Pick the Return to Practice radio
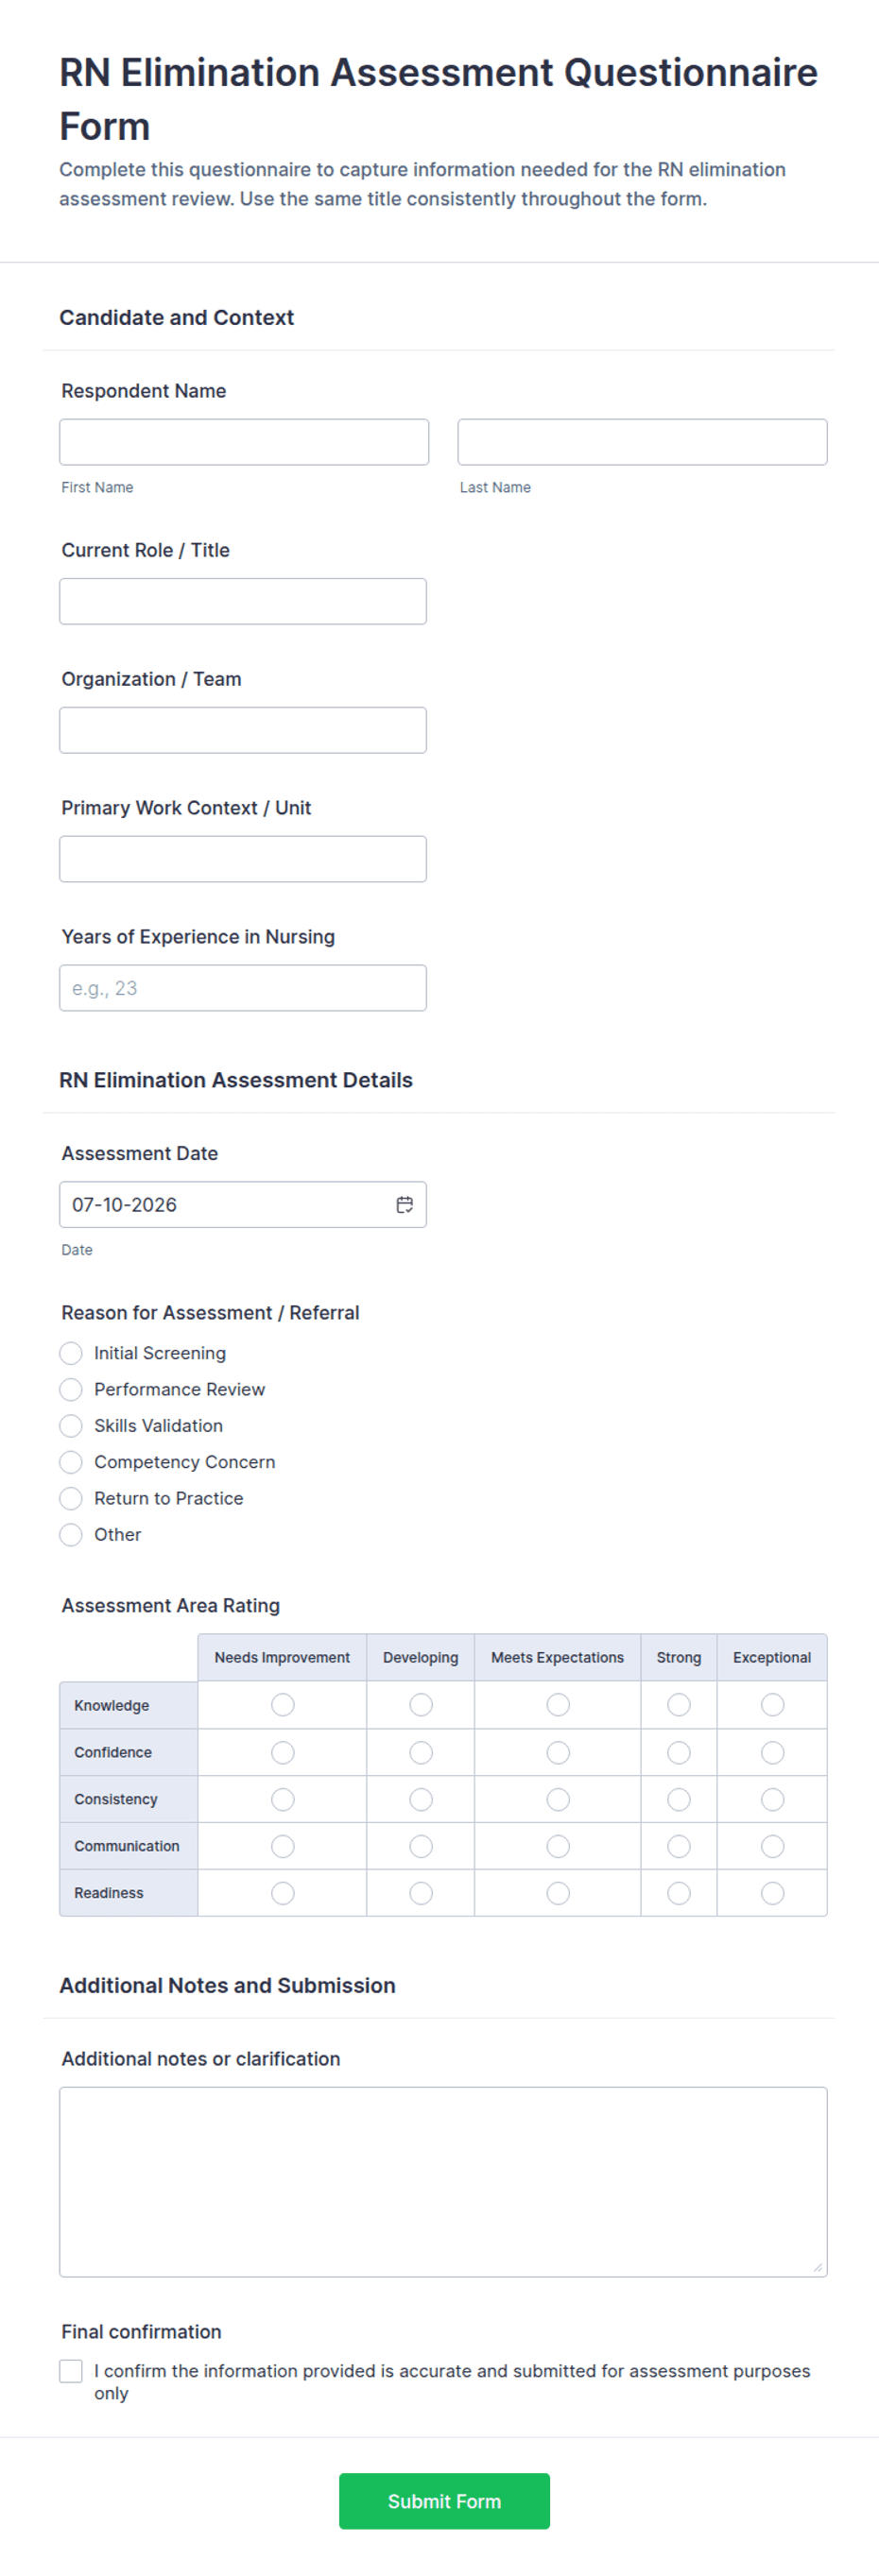This screenshot has height=2576, width=879. (71, 1498)
